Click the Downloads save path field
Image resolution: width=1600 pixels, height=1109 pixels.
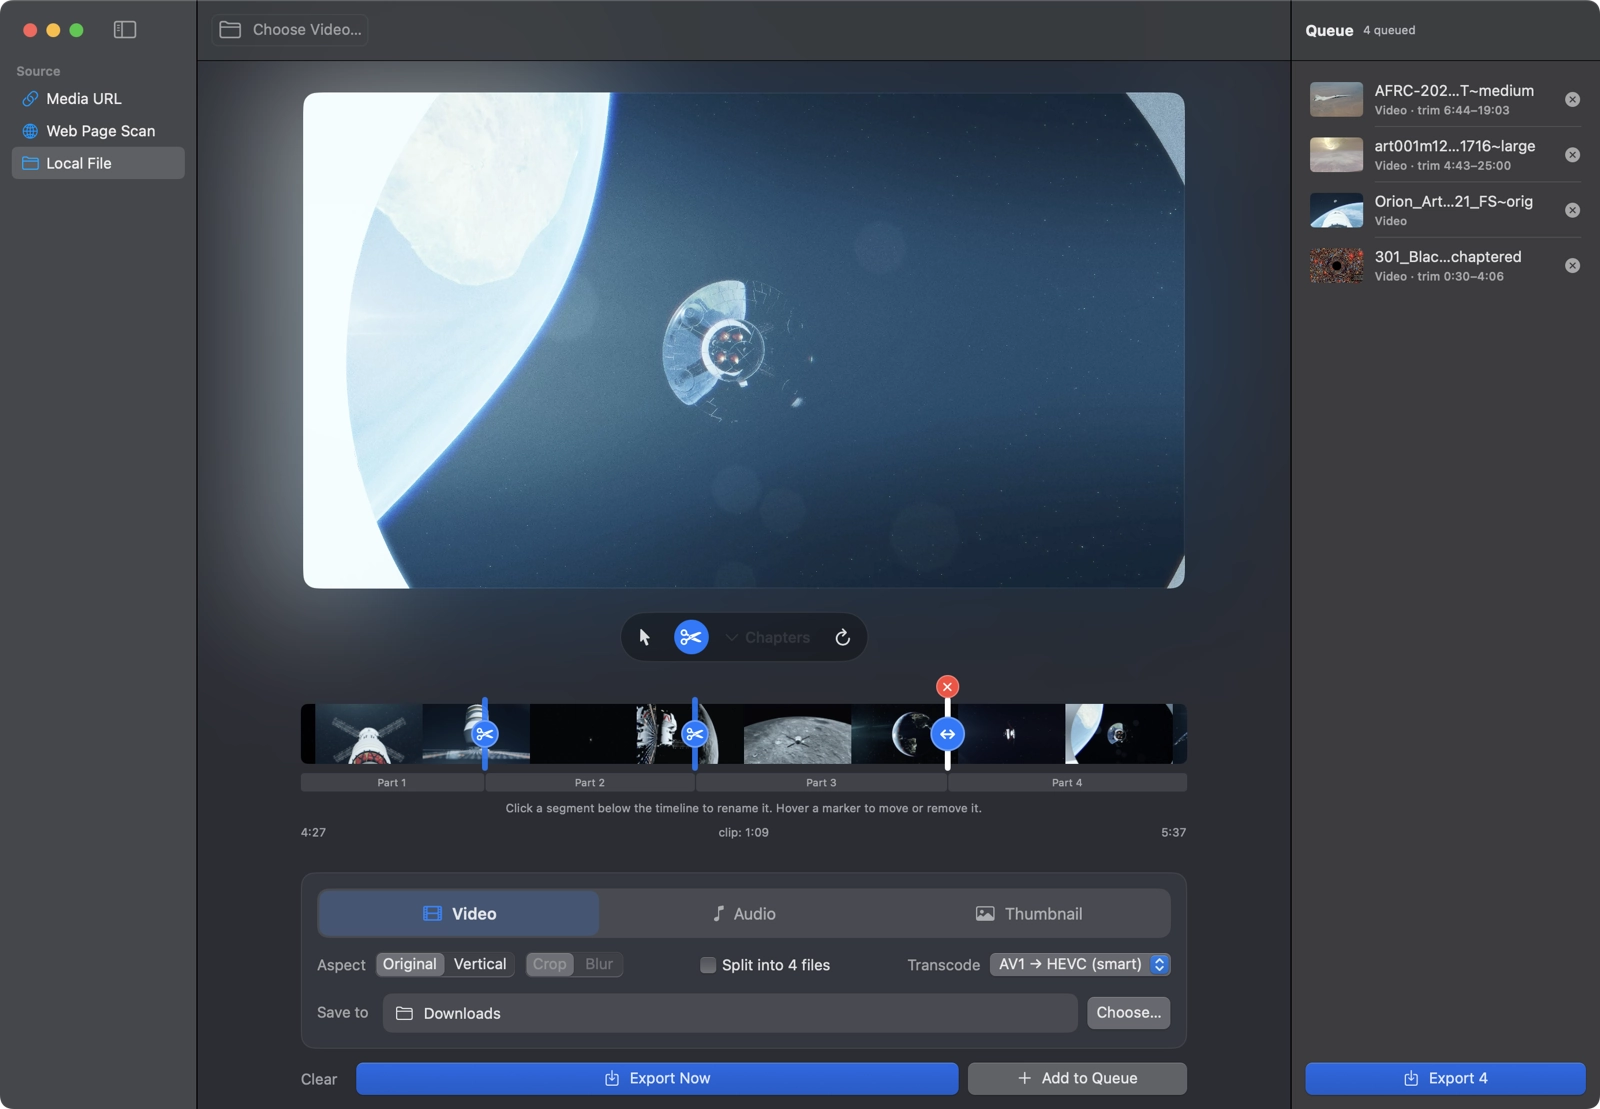point(730,1013)
